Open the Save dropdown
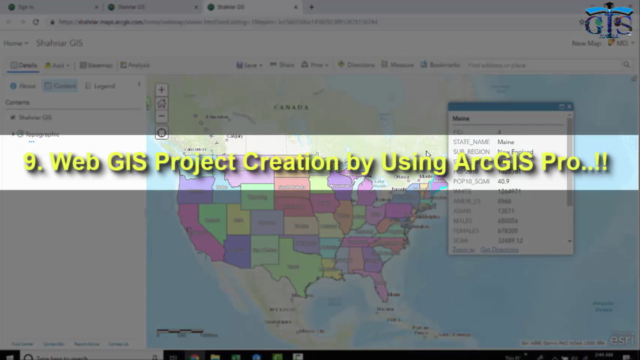Image resolution: width=640 pixels, height=360 pixels. click(x=249, y=65)
